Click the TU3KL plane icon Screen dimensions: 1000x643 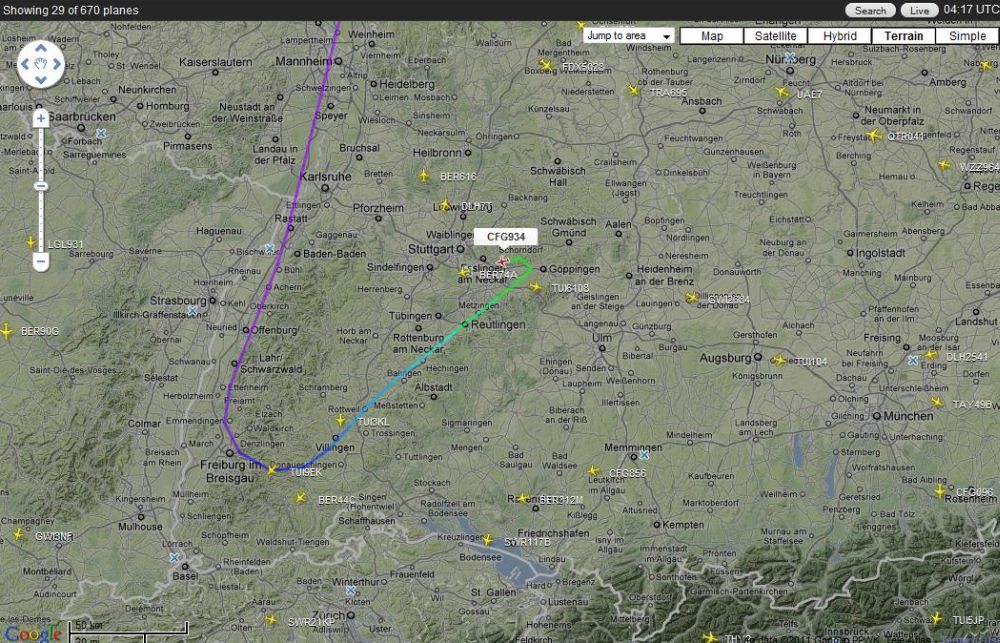341,420
